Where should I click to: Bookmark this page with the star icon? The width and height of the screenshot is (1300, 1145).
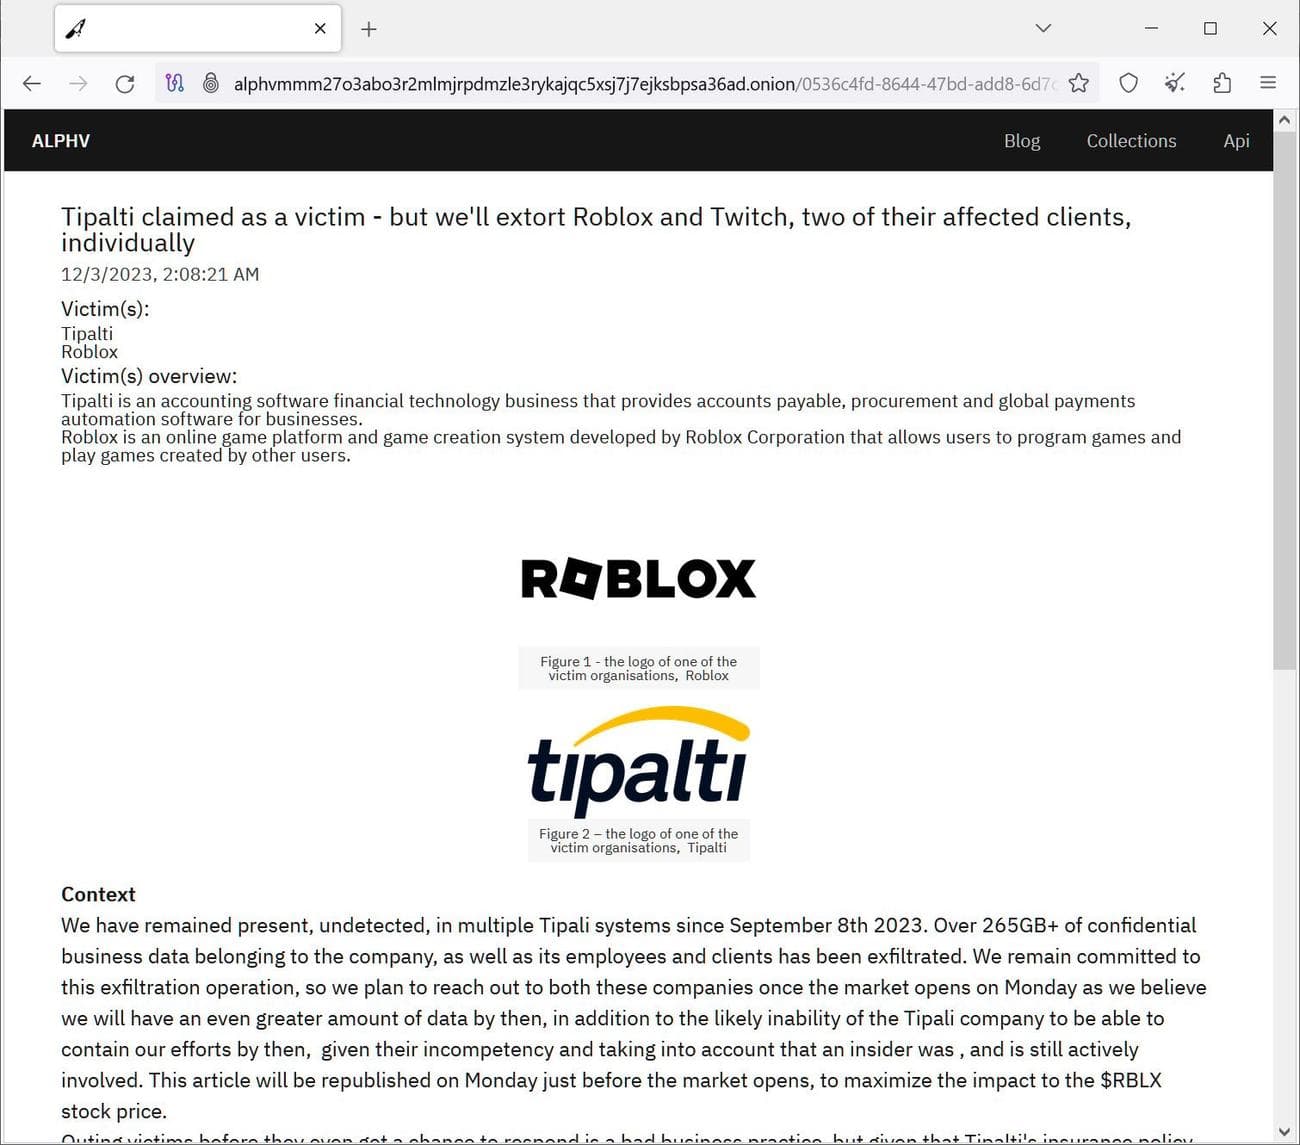[1079, 83]
